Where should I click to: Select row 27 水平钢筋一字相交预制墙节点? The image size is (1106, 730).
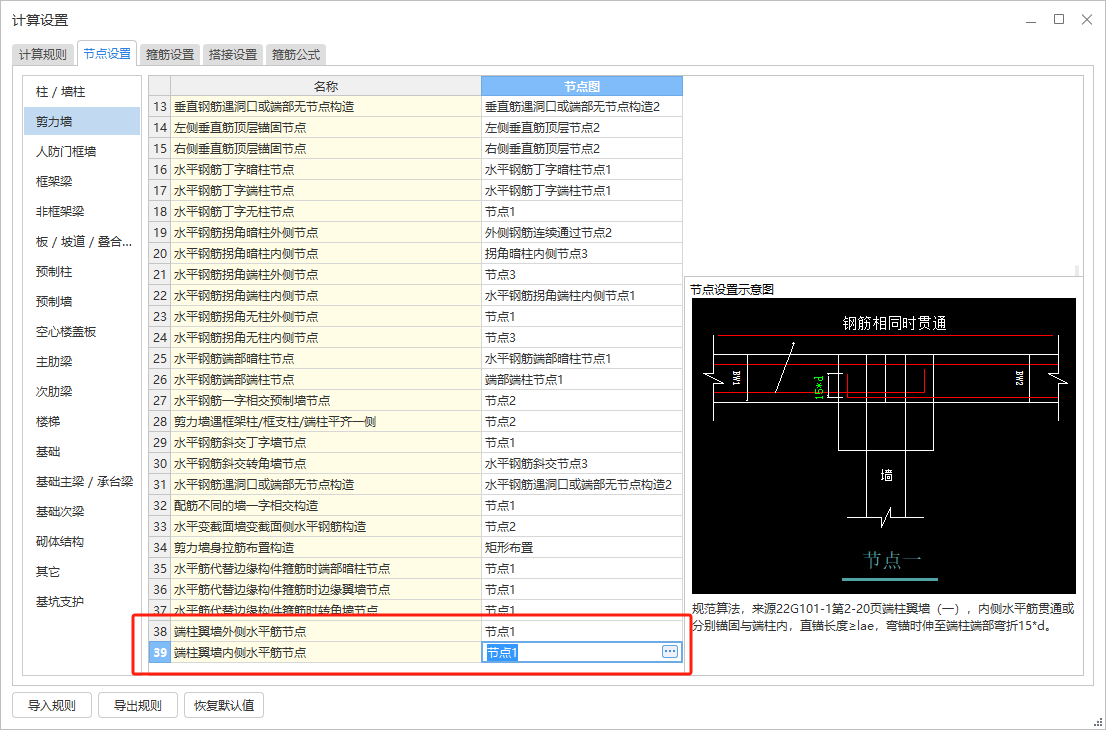326,401
